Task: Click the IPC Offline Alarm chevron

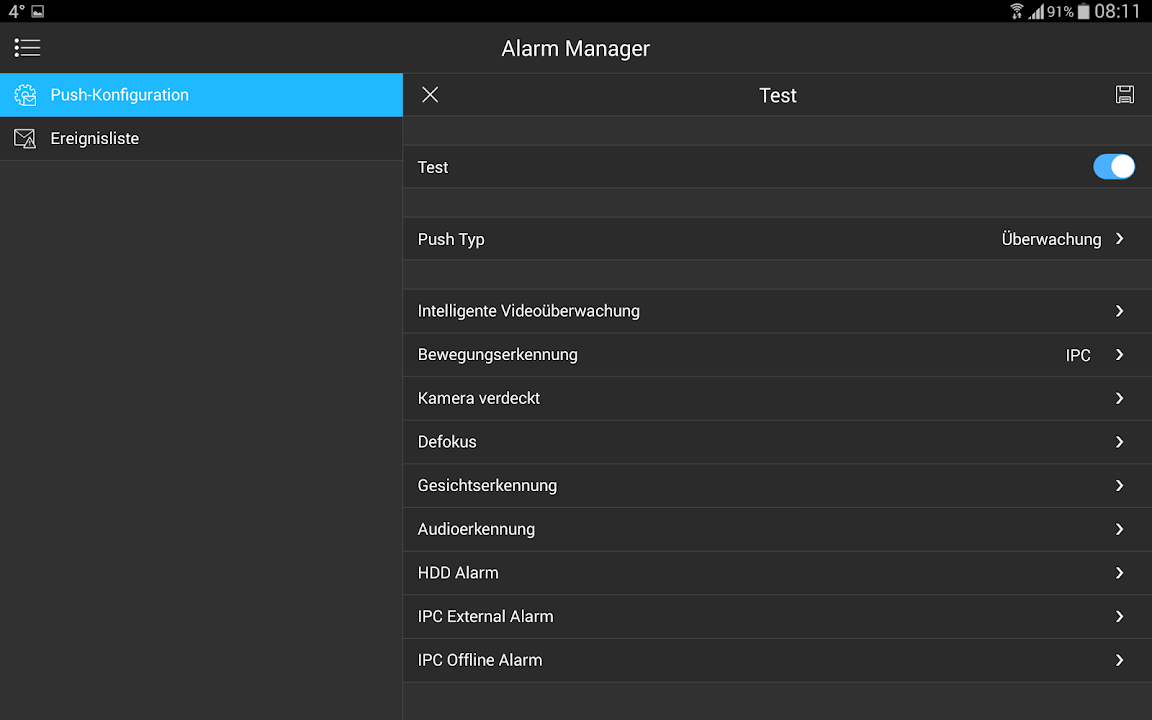Action: 1119,660
